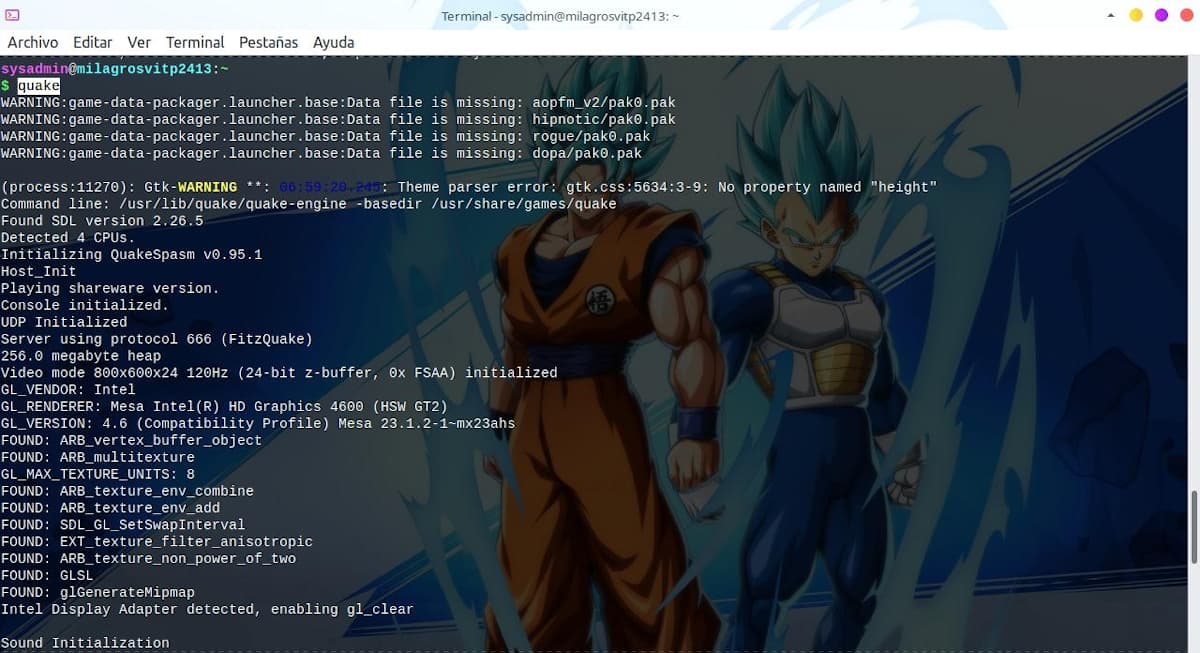Click the 'GL_RENDERER: Mesa Intel(R) HD Graphics' line
The image size is (1200, 653).
point(224,407)
